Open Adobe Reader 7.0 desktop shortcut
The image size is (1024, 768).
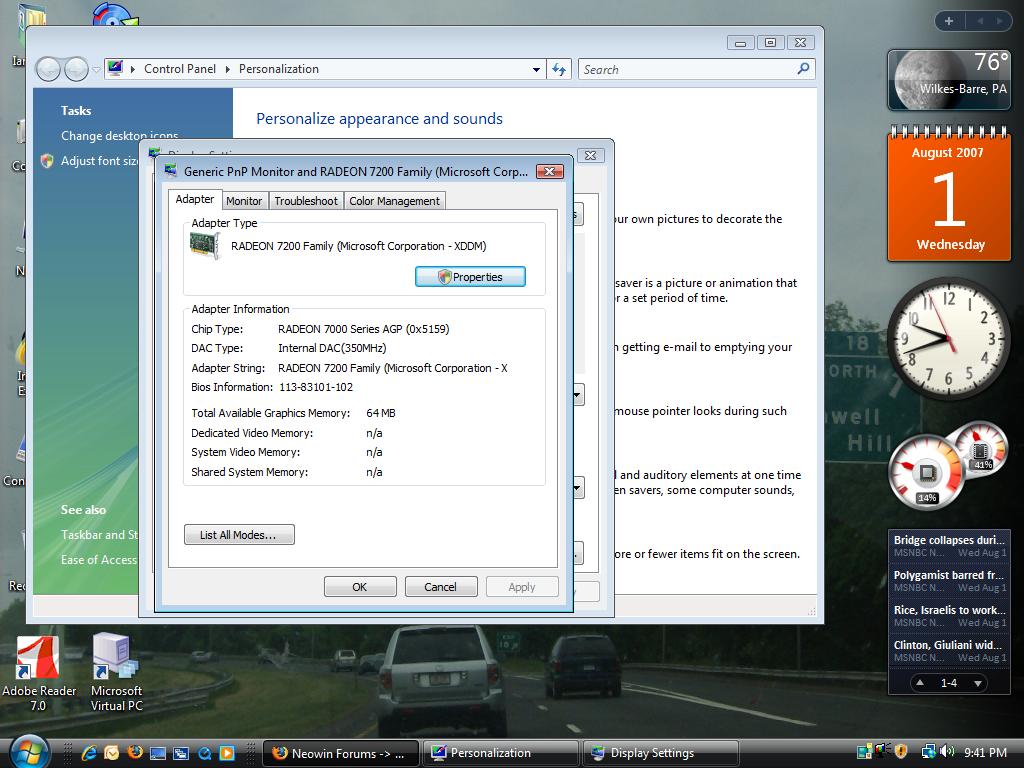pyautogui.click(x=38, y=665)
